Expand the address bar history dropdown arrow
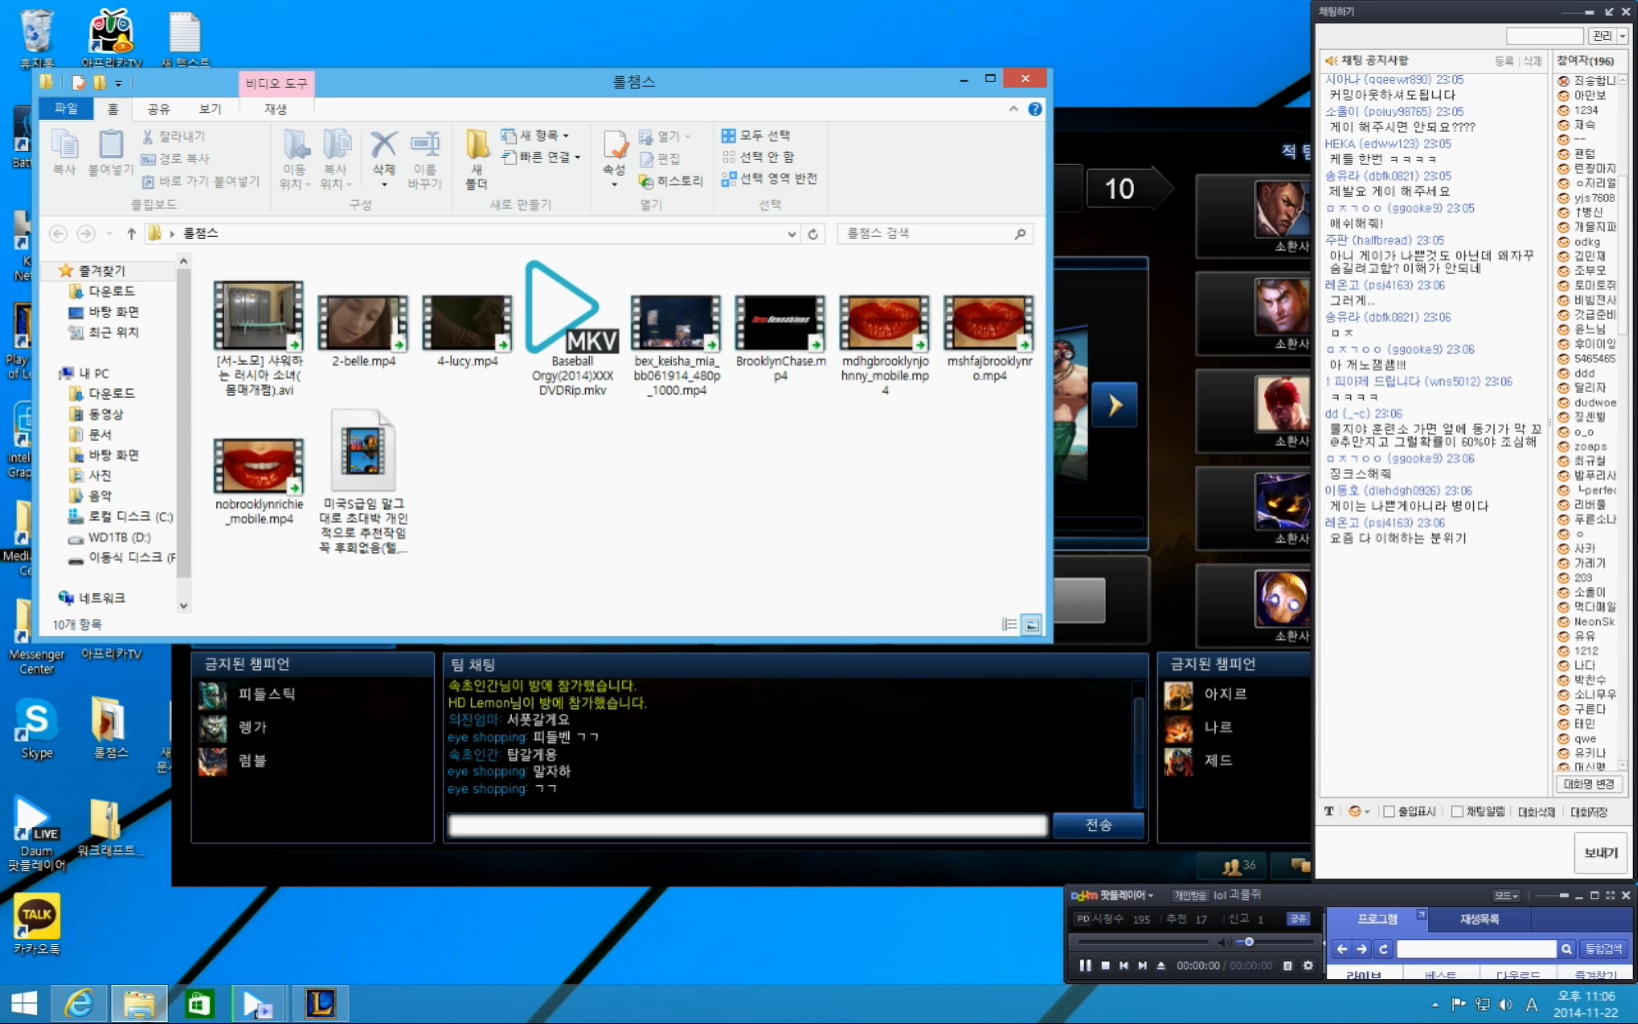The width and height of the screenshot is (1638, 1024). pos(791,234)
